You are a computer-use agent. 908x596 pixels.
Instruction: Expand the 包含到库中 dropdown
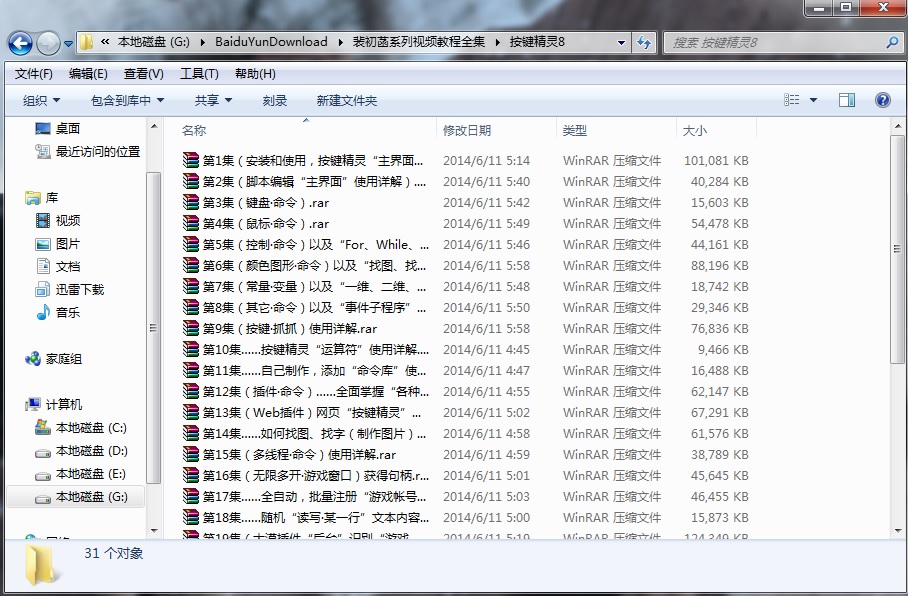pyautogui.click(x=127, y=100)
